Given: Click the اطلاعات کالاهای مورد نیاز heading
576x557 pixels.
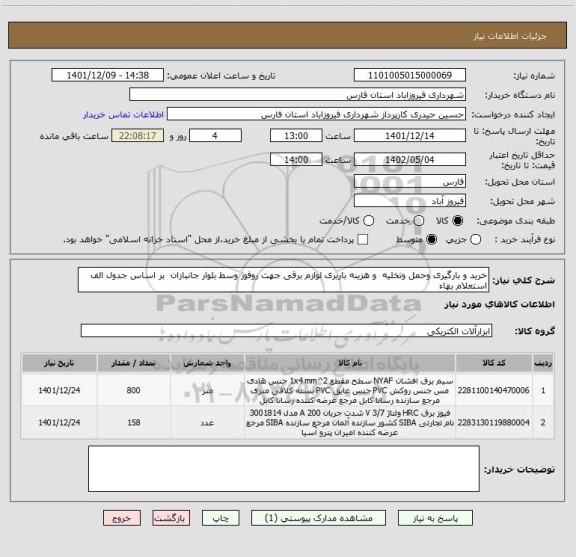Looking at the screenshot, I should pyautogui.click(x=500, y=304).
